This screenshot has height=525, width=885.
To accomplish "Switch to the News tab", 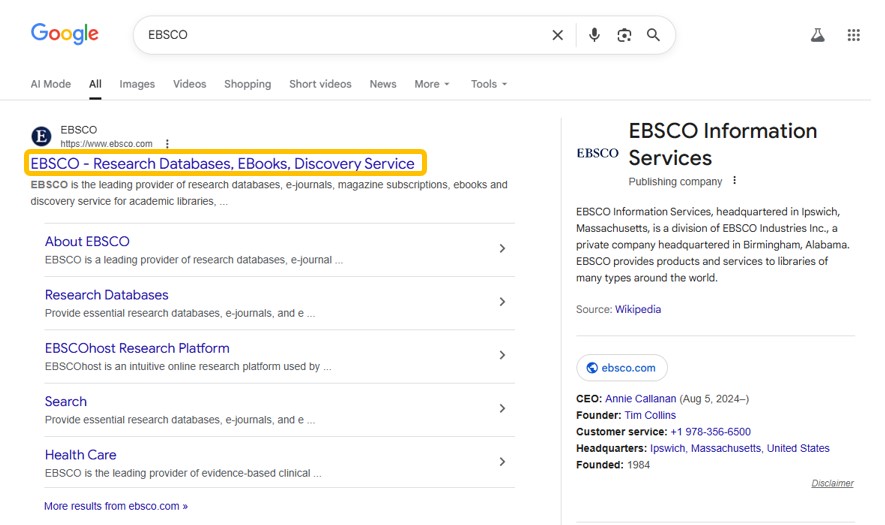I will (x=383, y=84).
